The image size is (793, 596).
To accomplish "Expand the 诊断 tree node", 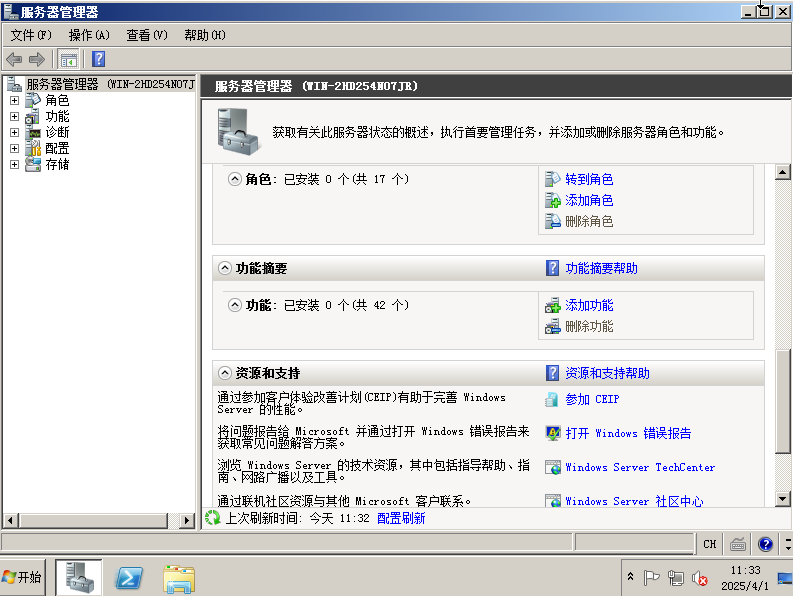I will (x=15, y=133).
